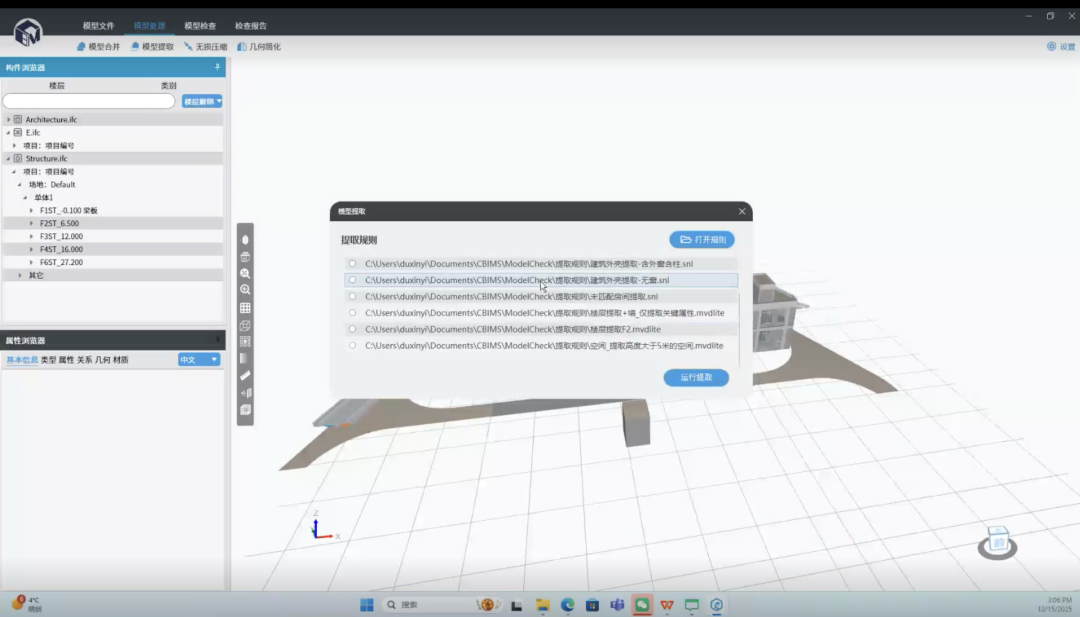Image resolution: width=1080 pixels, height=617 pixels.
Task: Open the 中文 language dropdown
Action: click(x=199, y=359)
